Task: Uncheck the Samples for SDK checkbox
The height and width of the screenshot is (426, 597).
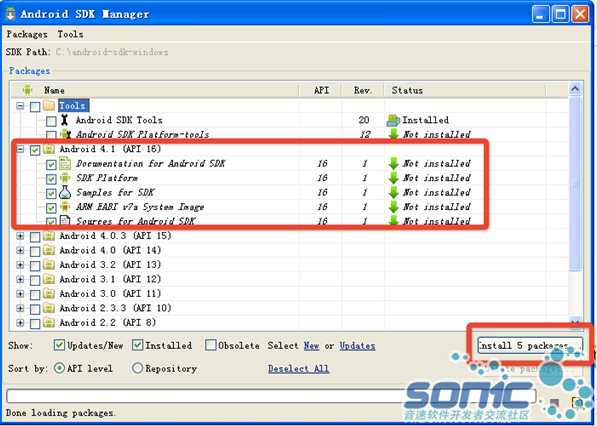Action: tap(51, 193)
